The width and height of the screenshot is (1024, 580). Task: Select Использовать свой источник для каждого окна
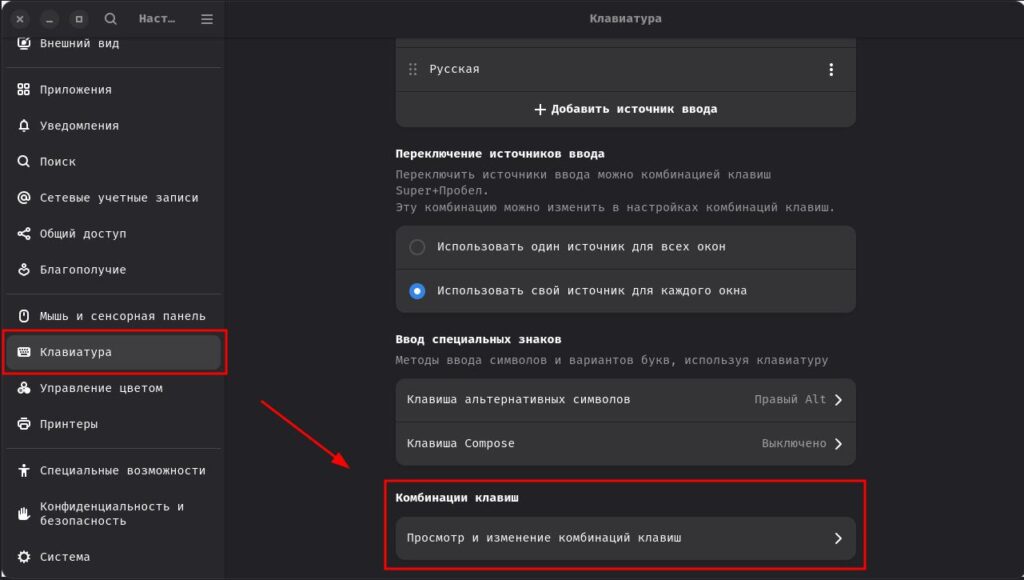click(625, 291)
